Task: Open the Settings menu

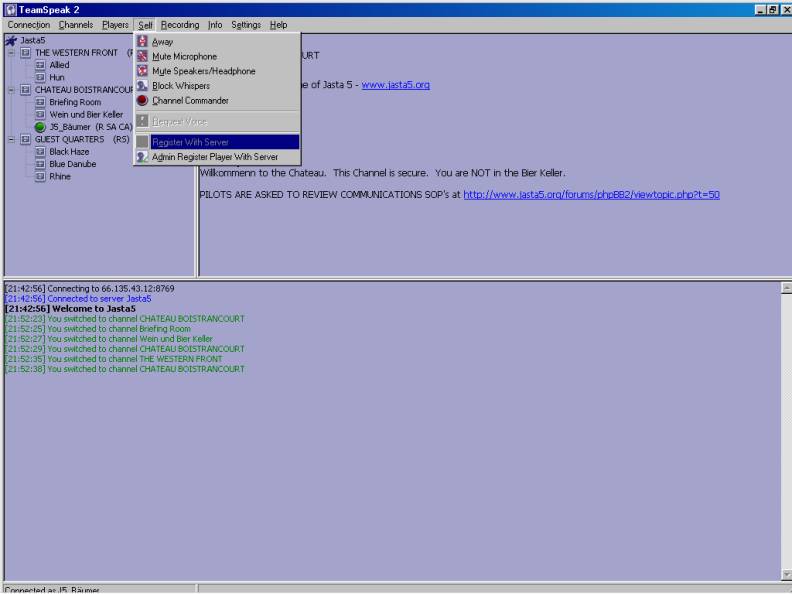Action: pyautogui.click(x=246, y=24)
